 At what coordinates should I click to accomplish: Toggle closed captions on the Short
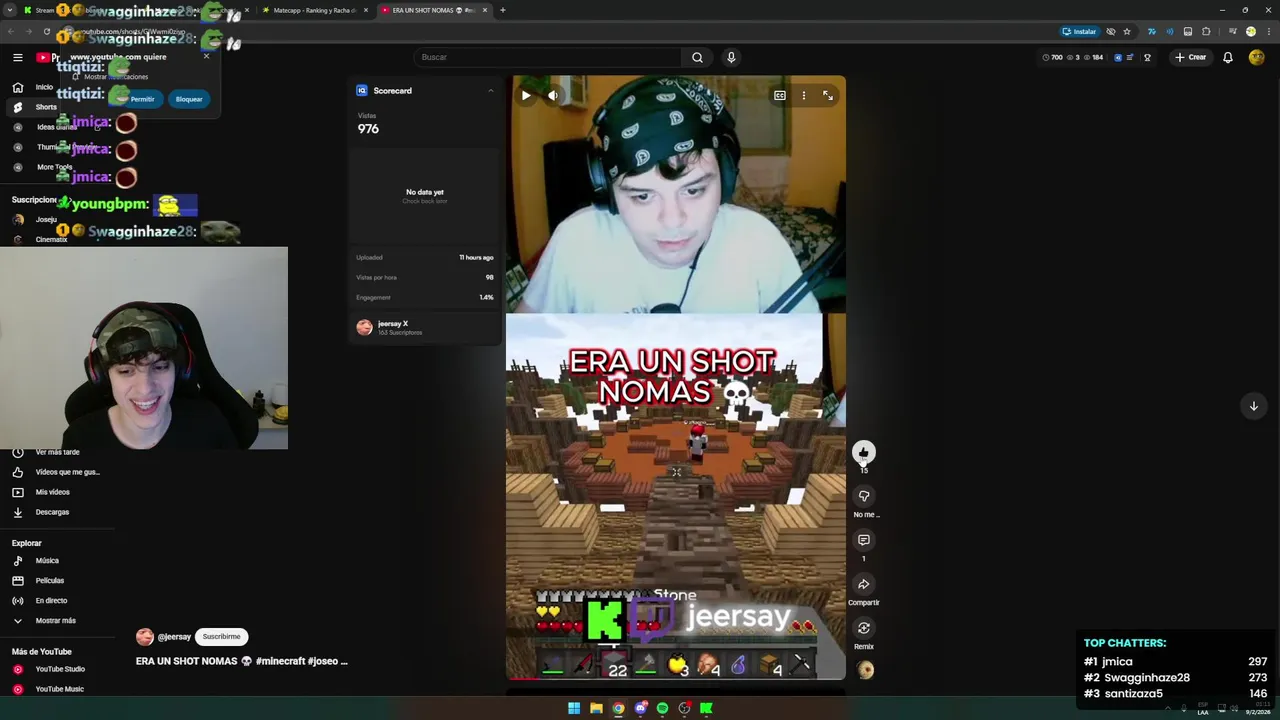(x=780, y=95)
